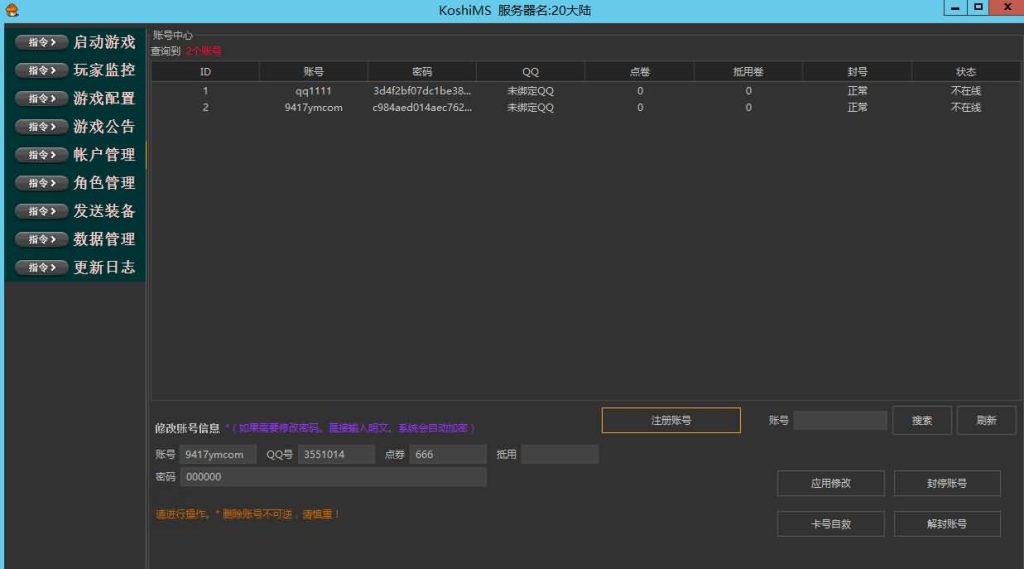This screenshot has height=569, width=1024.
Task: Sort by the 点卷 column header
Action: pyautogui.click(x=639, y=72)
